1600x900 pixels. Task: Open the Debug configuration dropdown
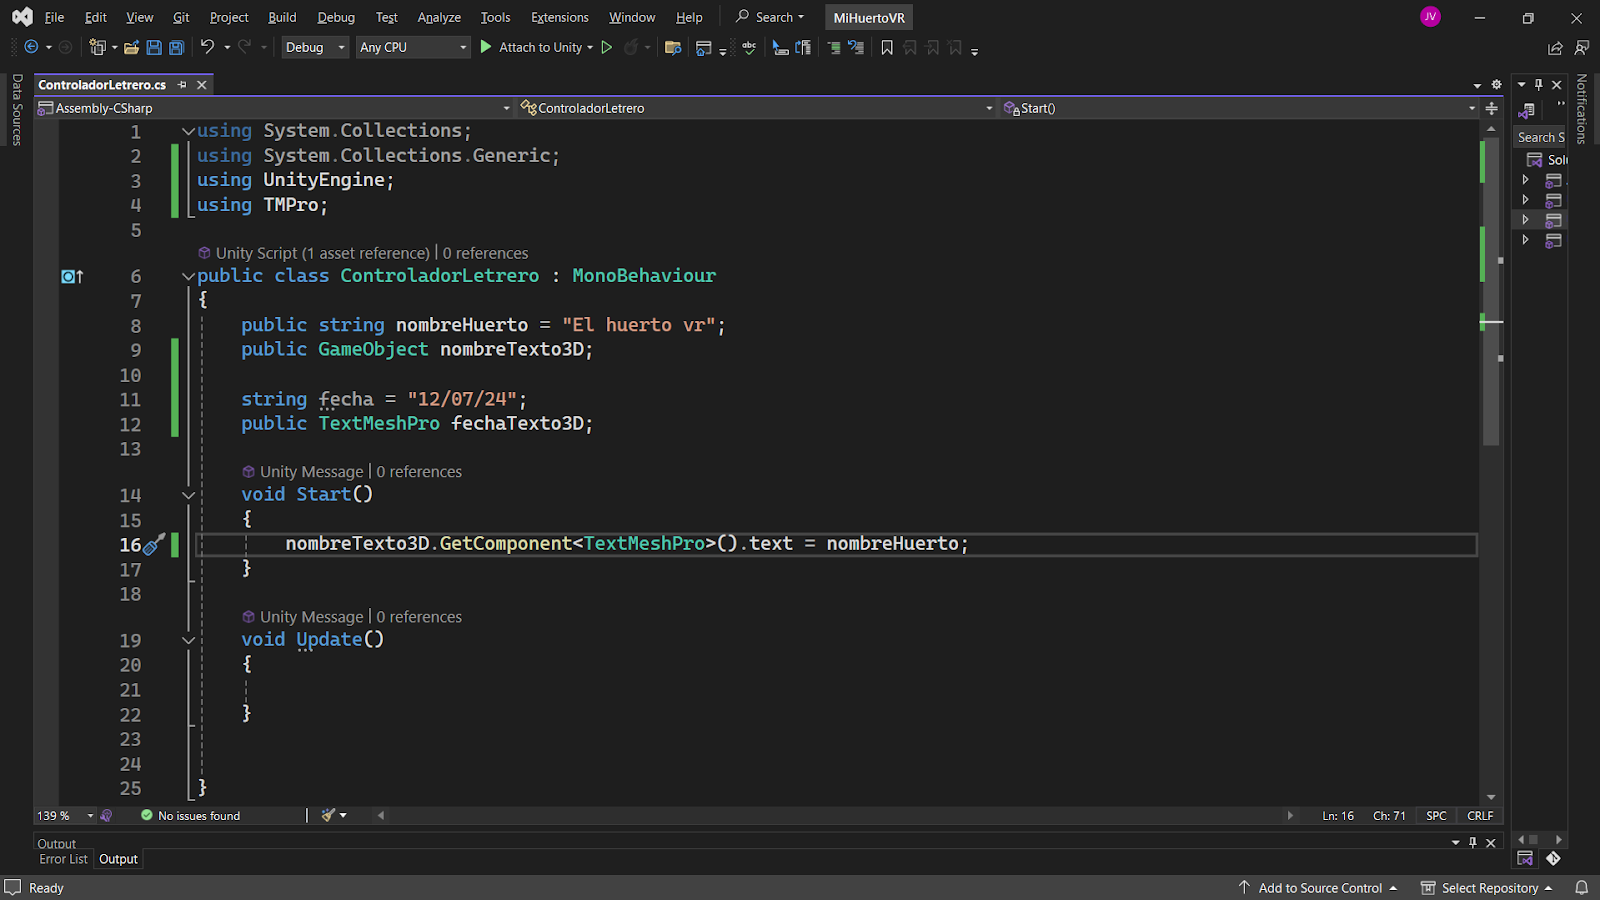tap(314, 47)
